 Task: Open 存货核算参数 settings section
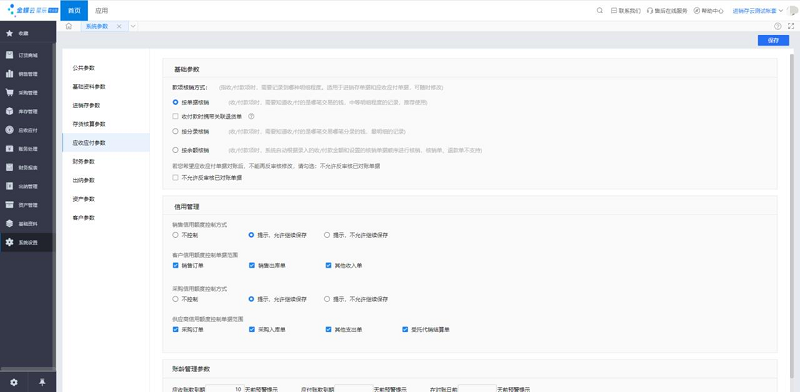coord(106,124)
